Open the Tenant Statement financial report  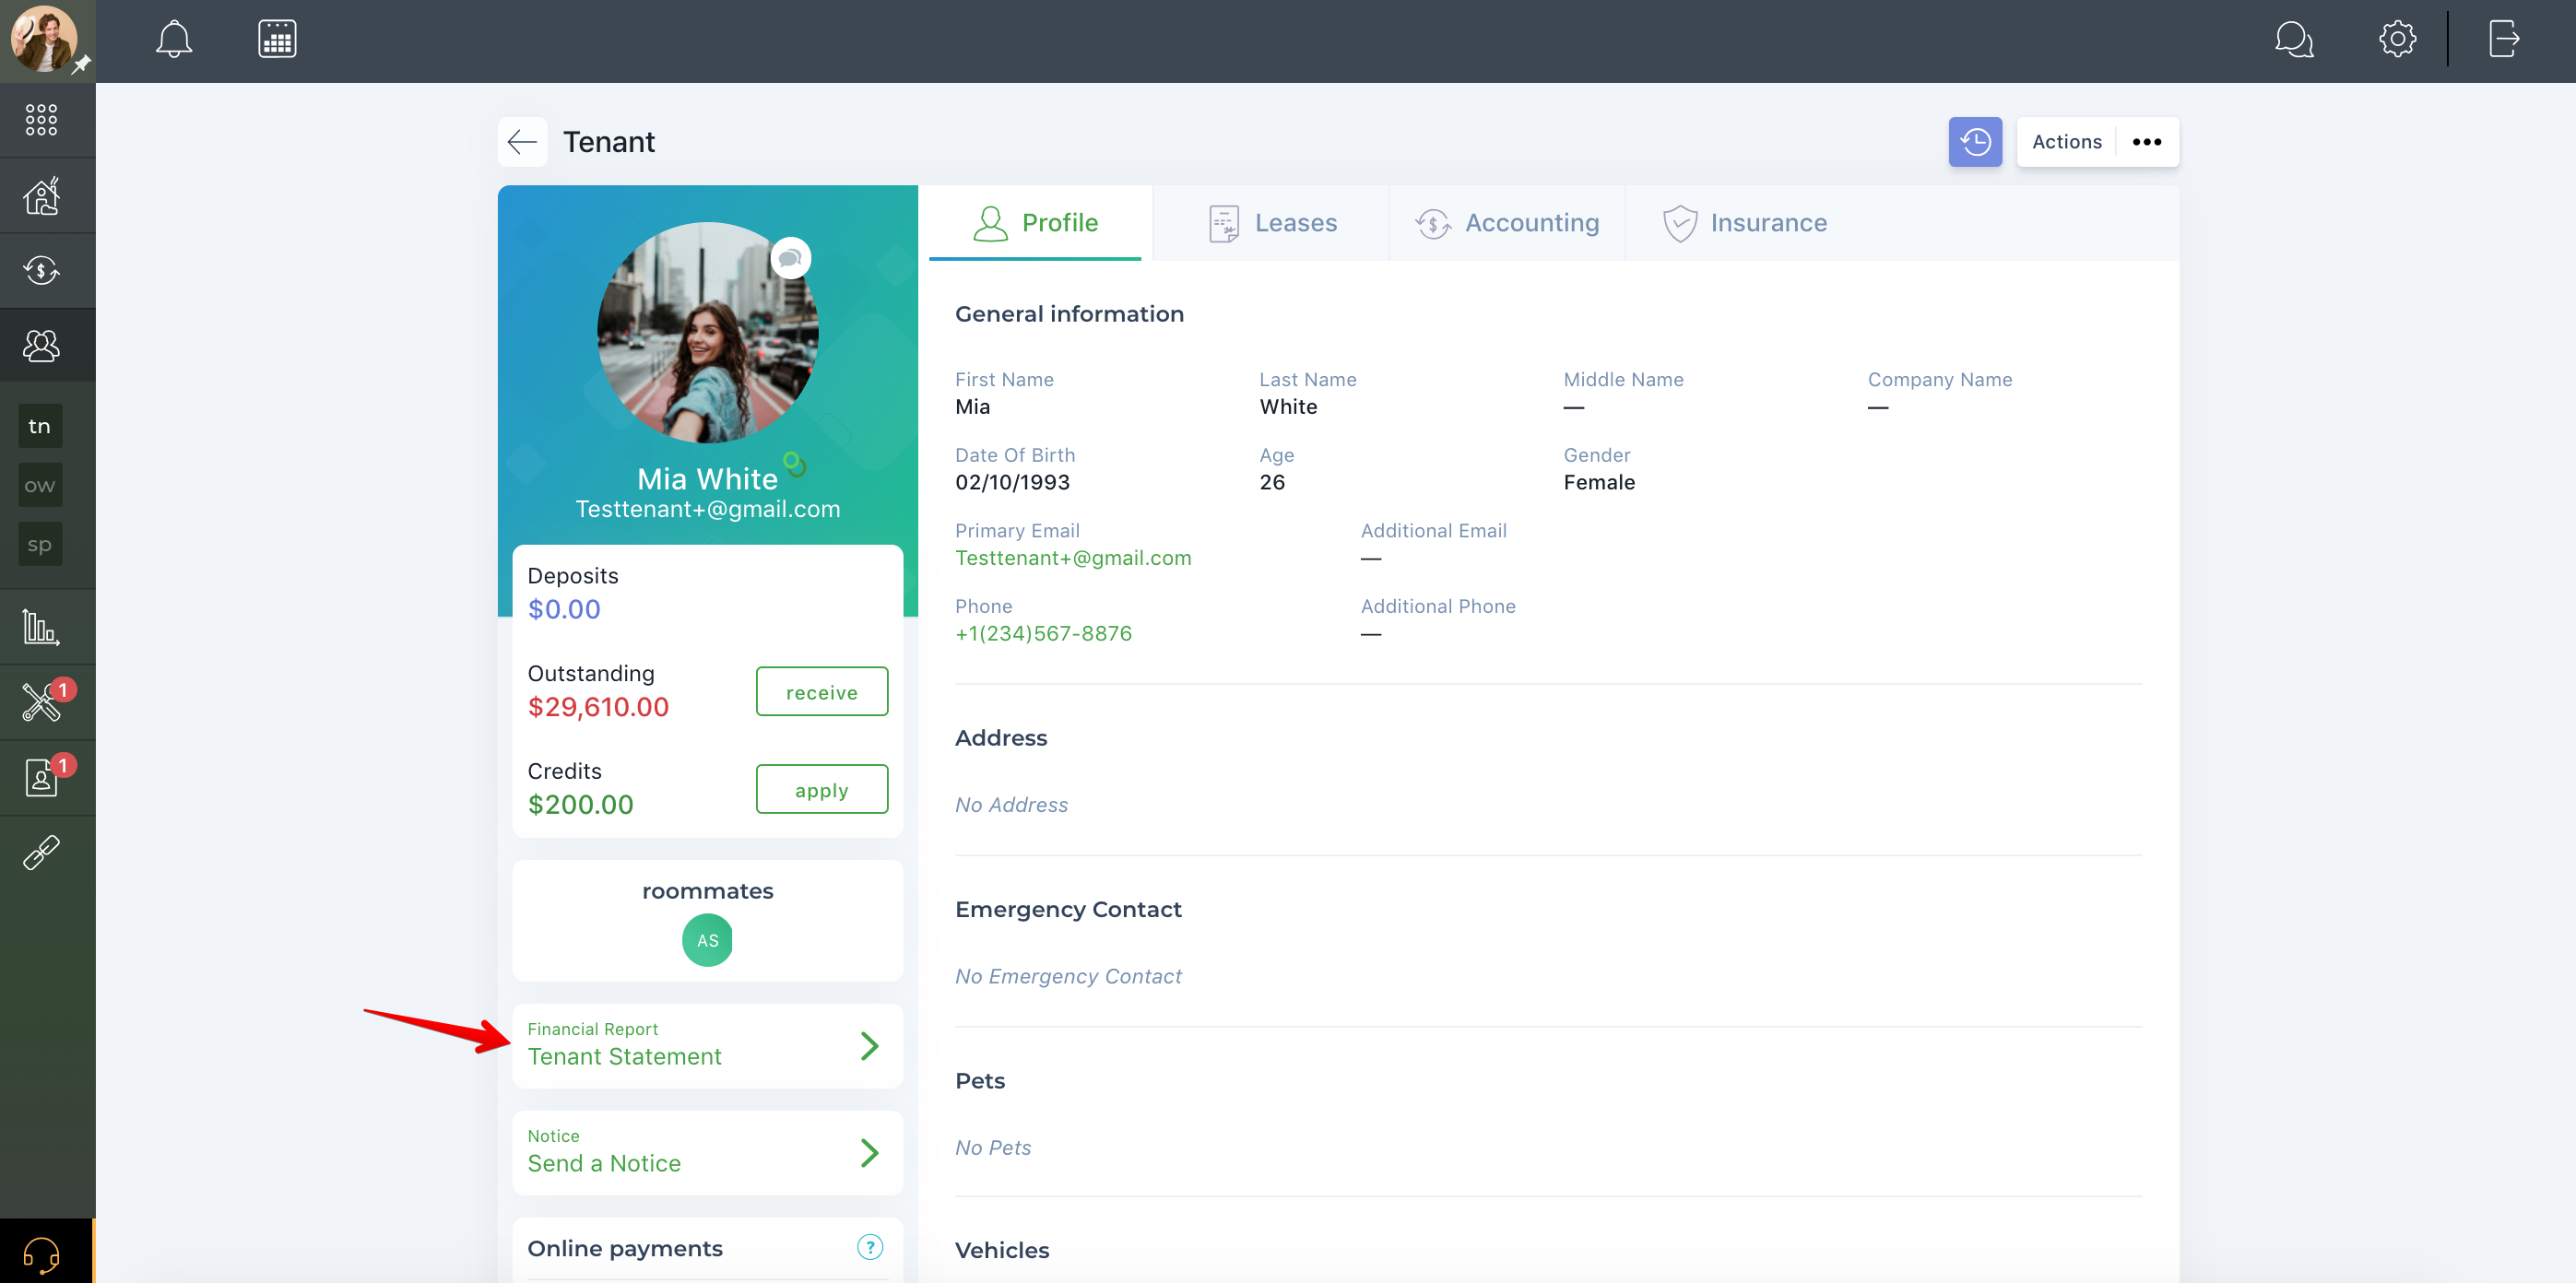tap(708, 1046)
